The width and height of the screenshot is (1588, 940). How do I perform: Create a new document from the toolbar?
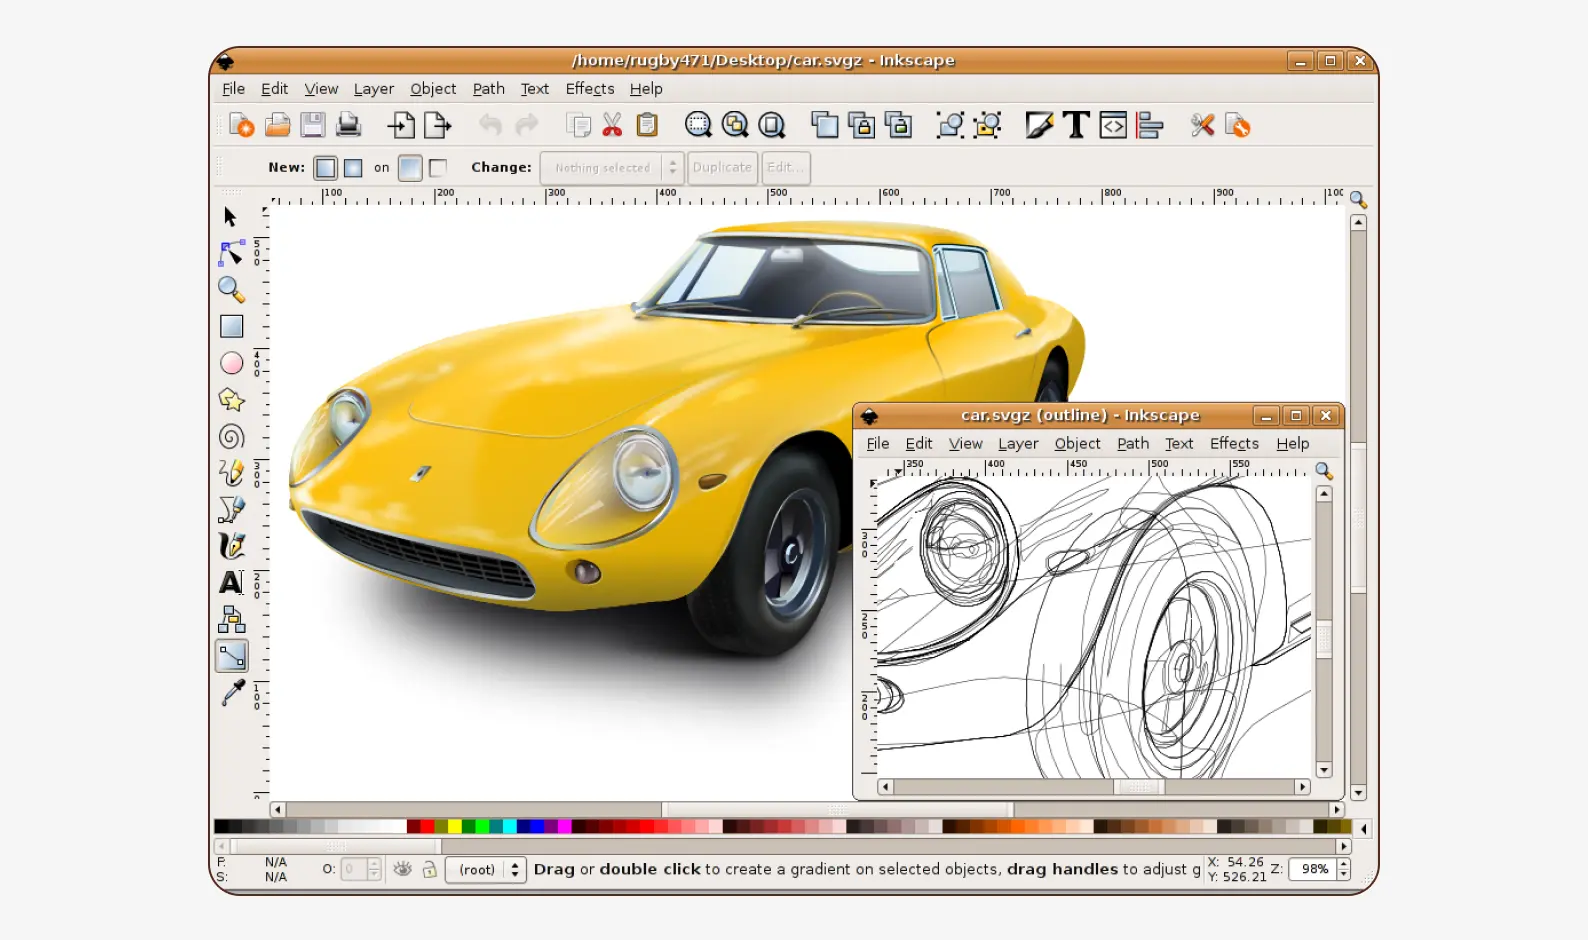coord(241,125)
